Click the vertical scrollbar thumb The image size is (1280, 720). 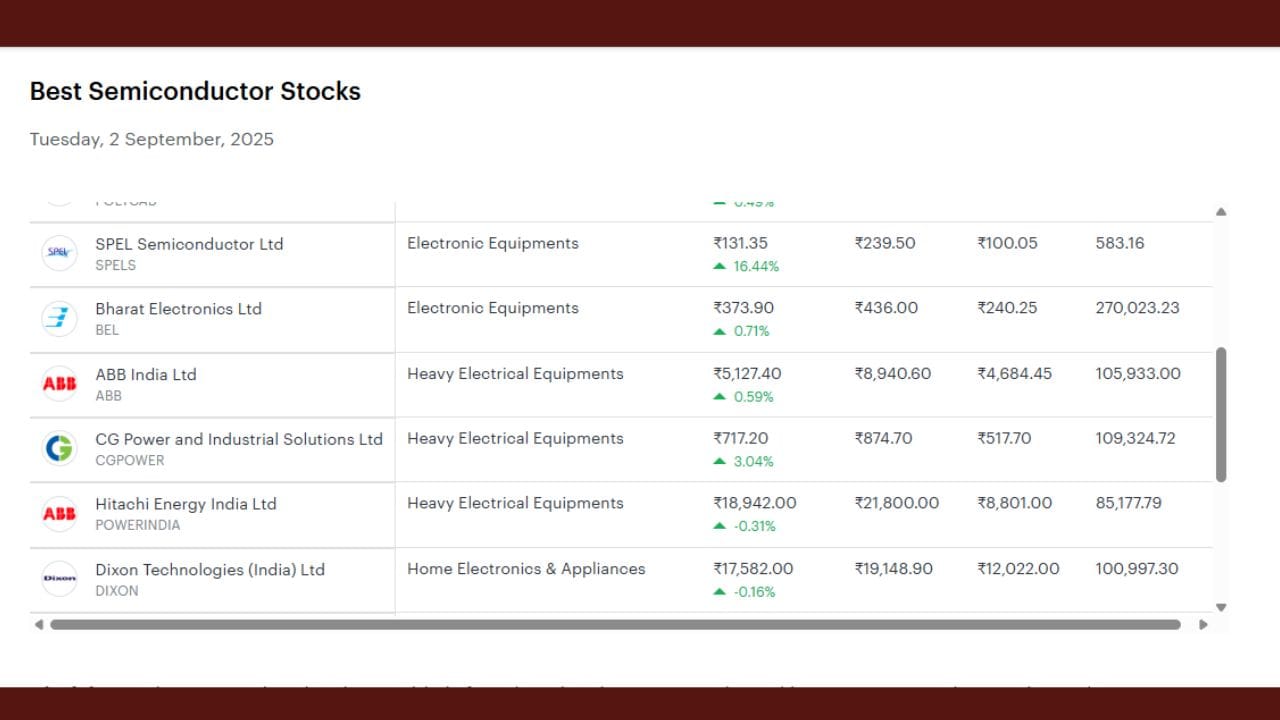[x=1221, y=415]
